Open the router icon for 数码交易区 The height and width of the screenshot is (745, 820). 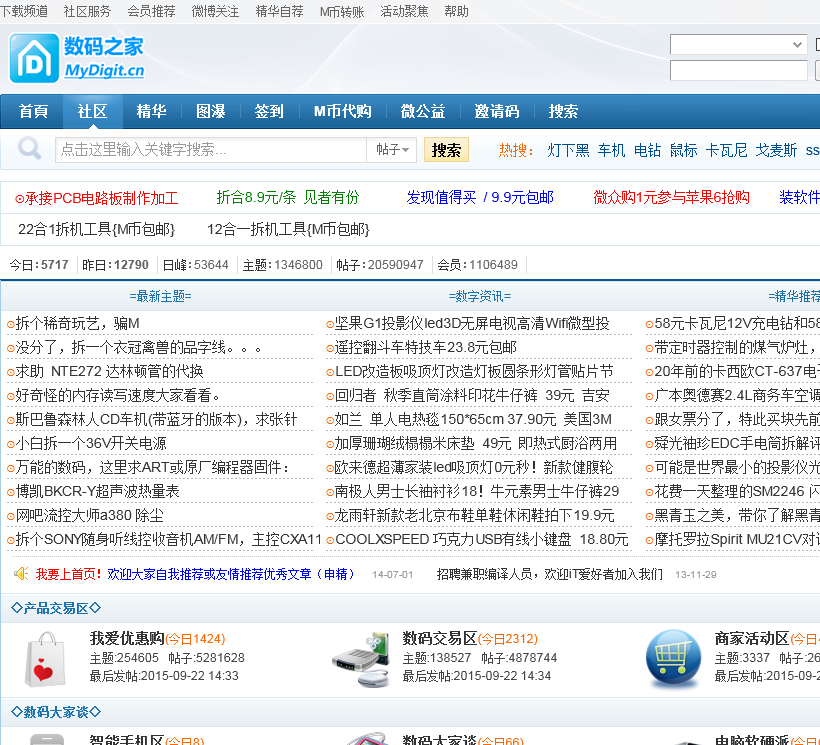(x=361, y=659)
